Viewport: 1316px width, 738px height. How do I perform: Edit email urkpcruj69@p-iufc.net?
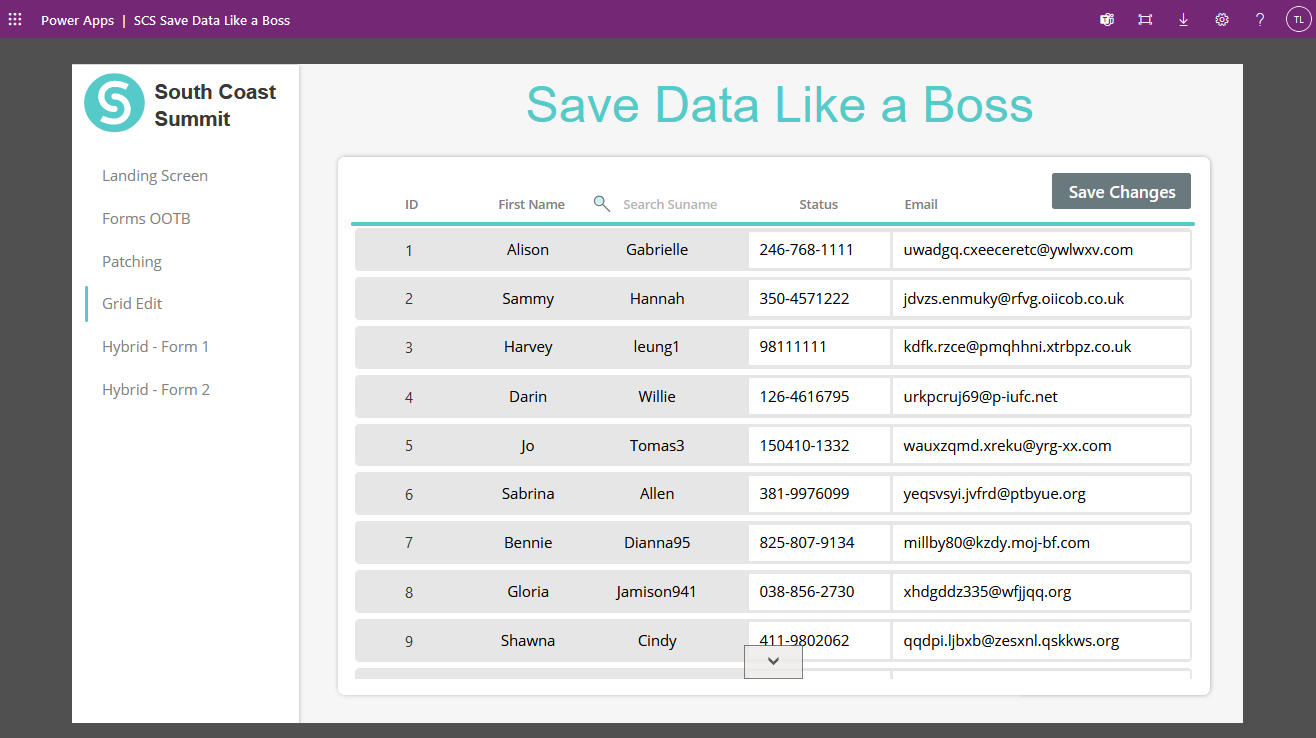coord(1041,396)
